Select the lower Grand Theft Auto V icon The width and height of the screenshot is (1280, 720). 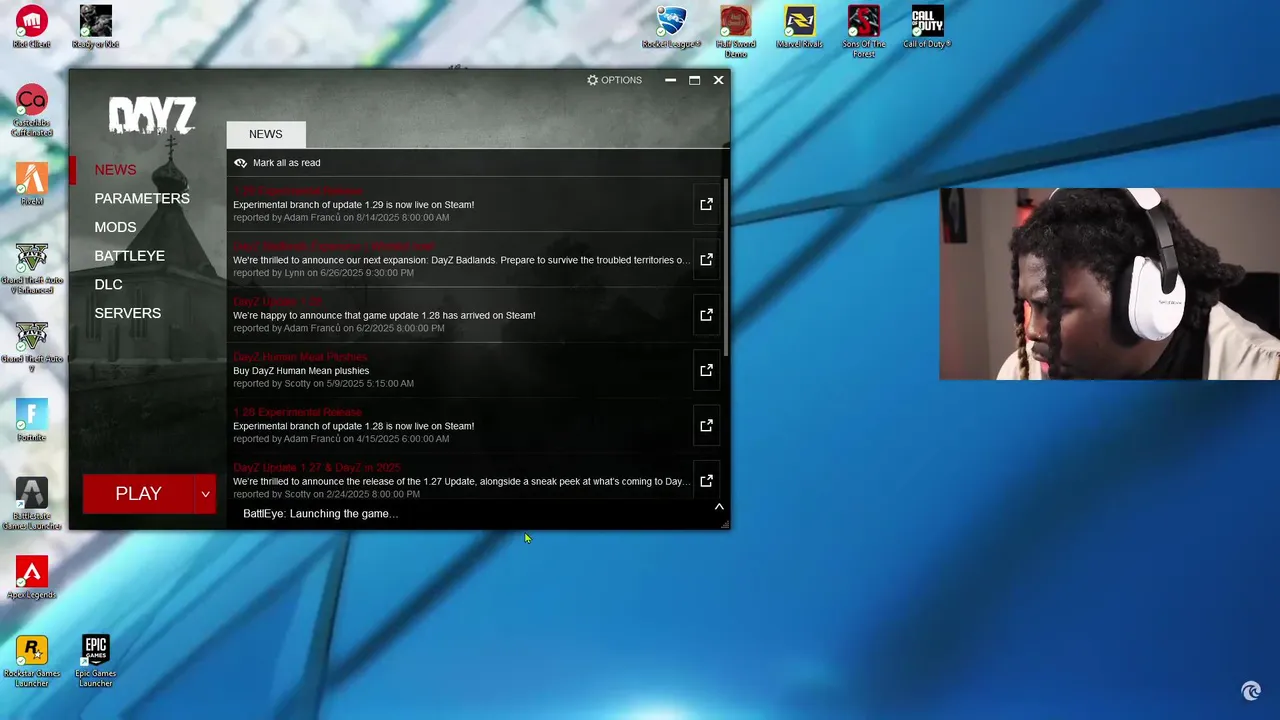(32, 347)
